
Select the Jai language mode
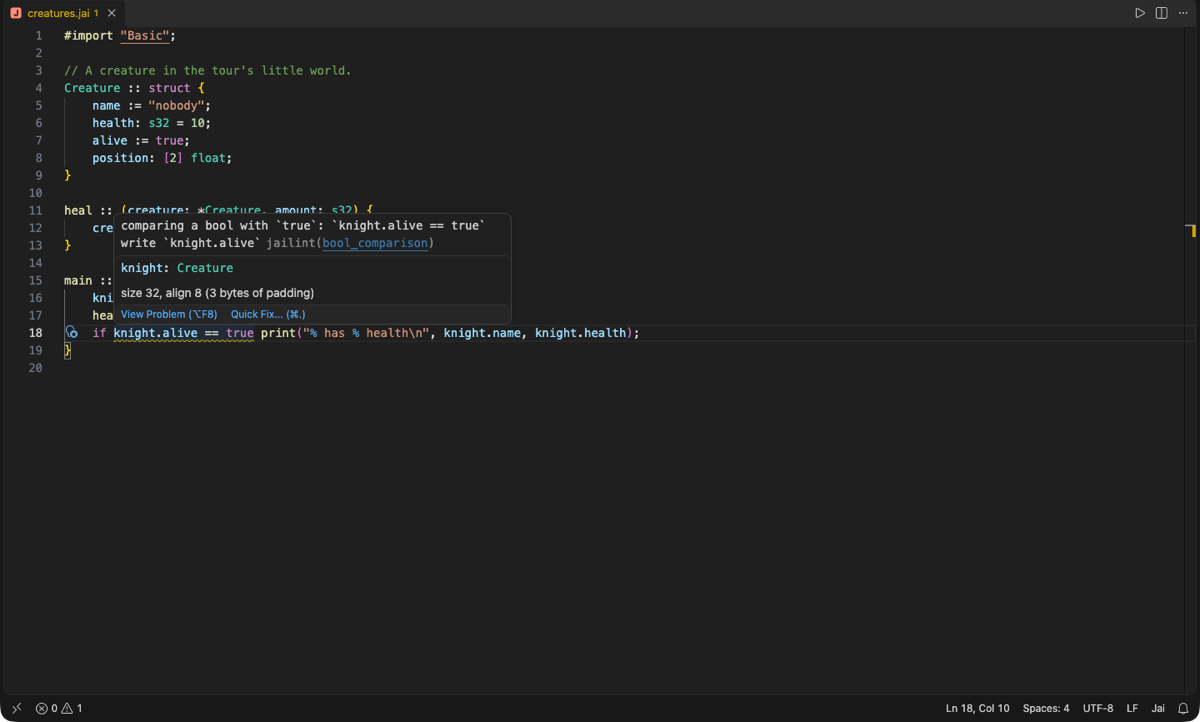coord(1158,708)
